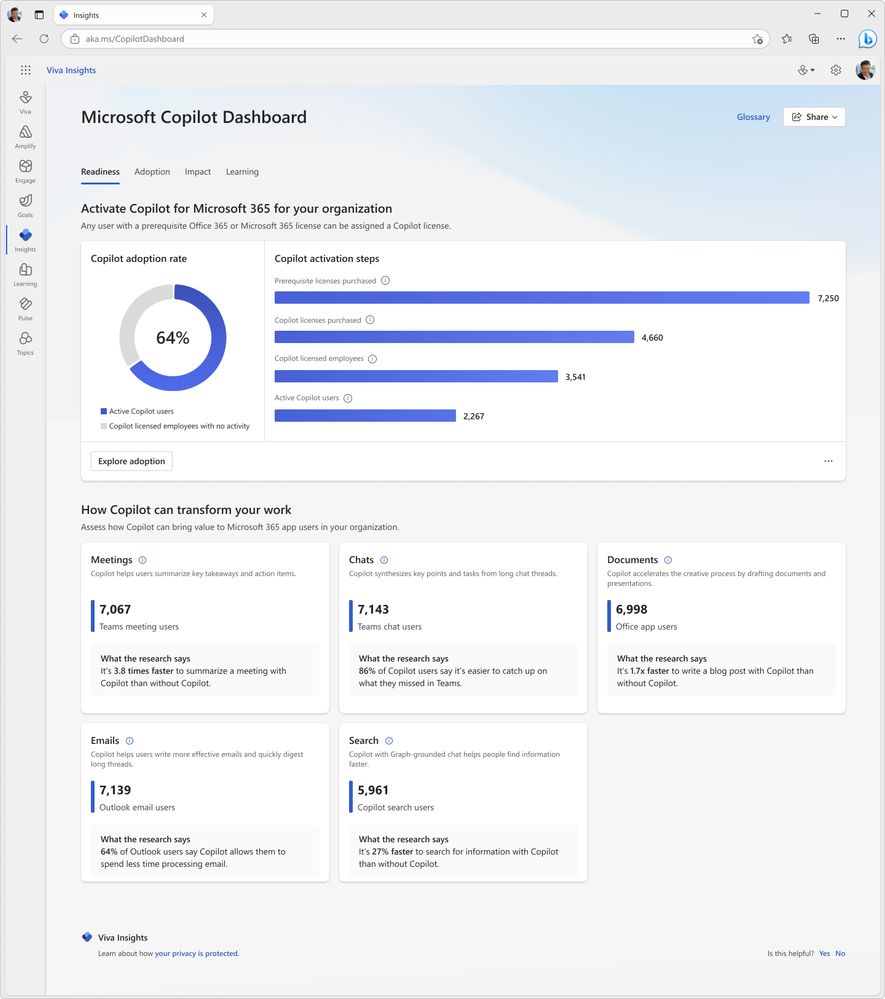Answer Yes to 'Is this helpful?'
The image size is (885, 999).
tap(824, 954)
